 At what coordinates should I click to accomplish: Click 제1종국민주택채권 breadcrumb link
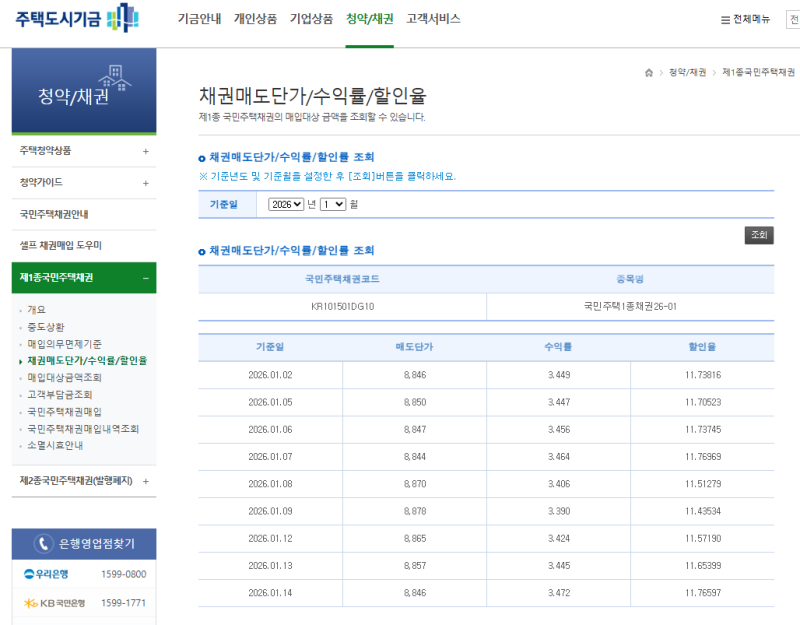click(x=758, y=72)
